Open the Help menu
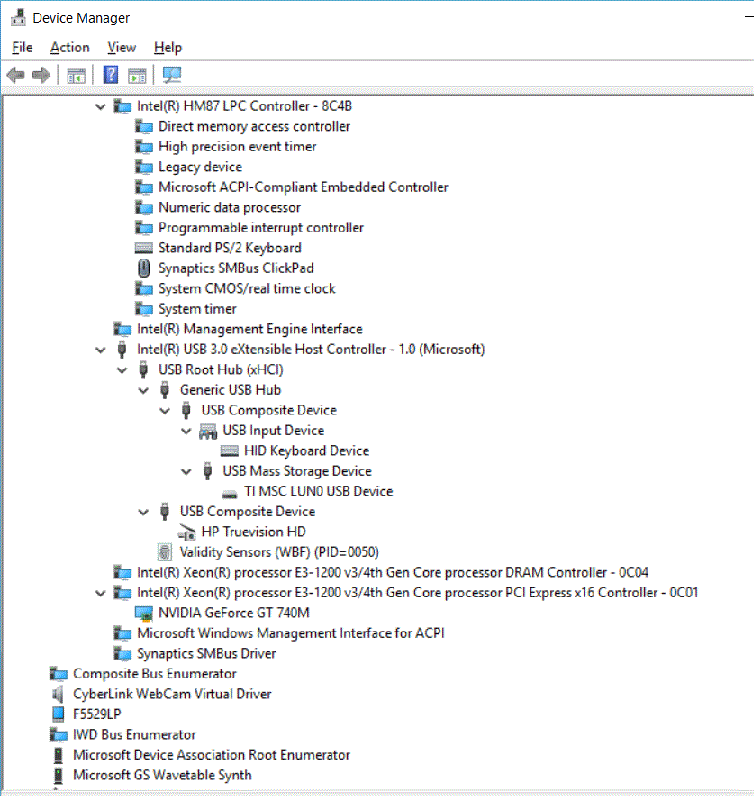Screen dimensions: 754x796 [168, 47]
